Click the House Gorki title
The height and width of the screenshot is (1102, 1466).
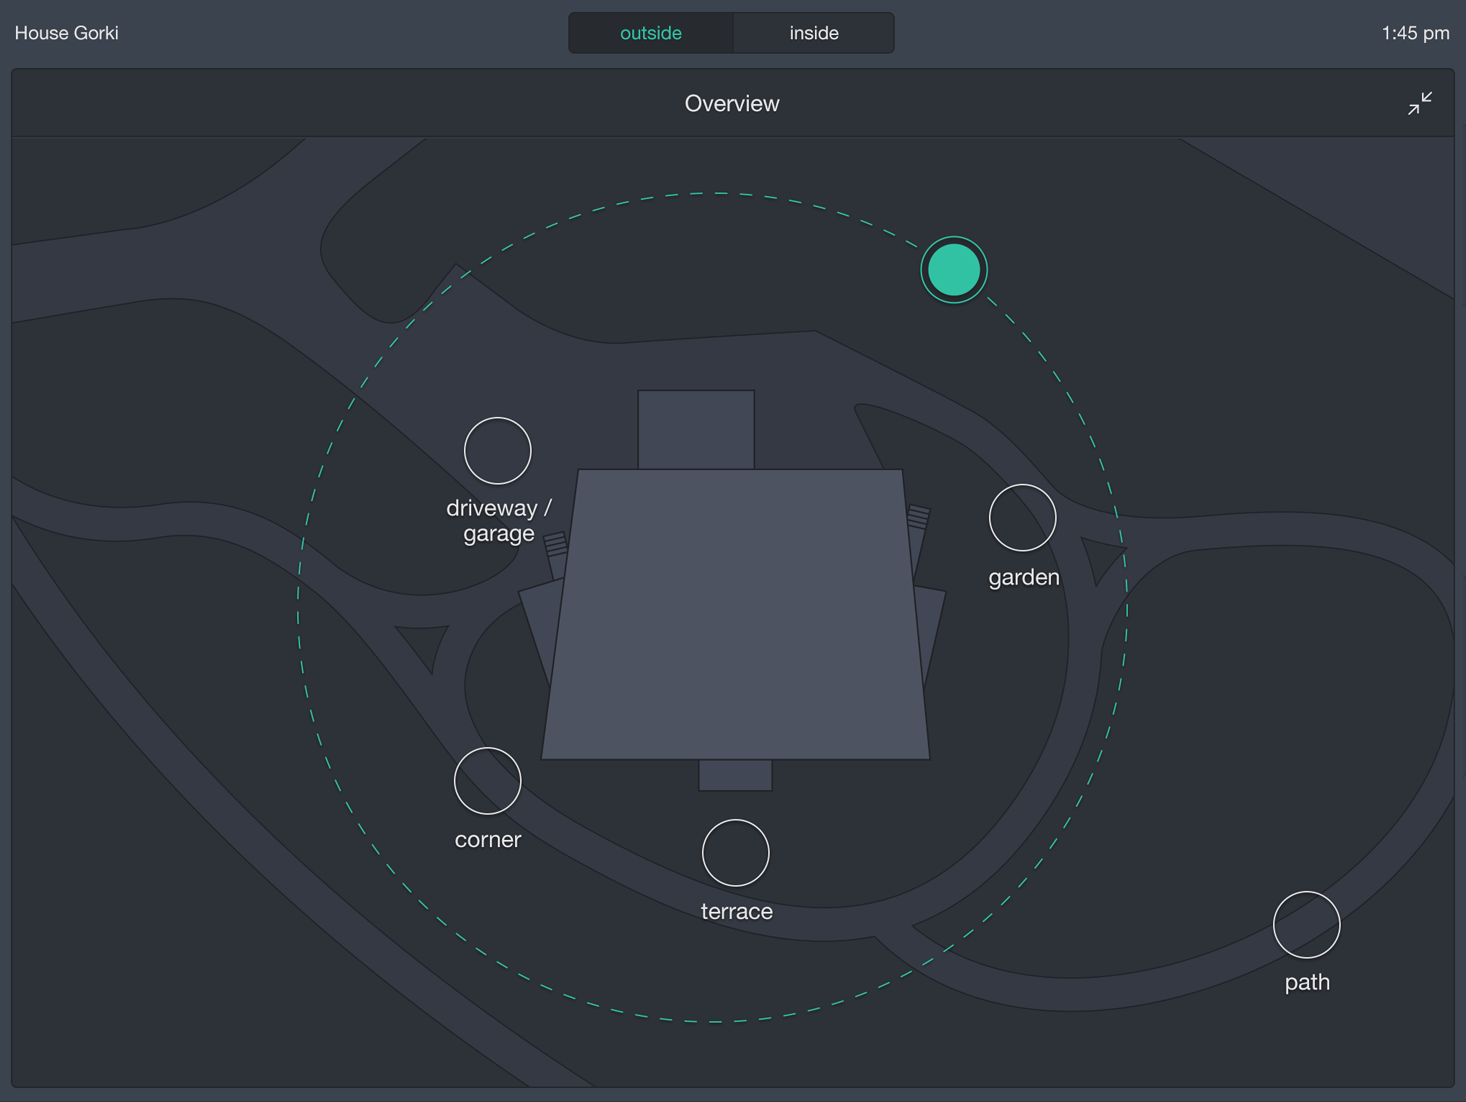tap(67, 33)
